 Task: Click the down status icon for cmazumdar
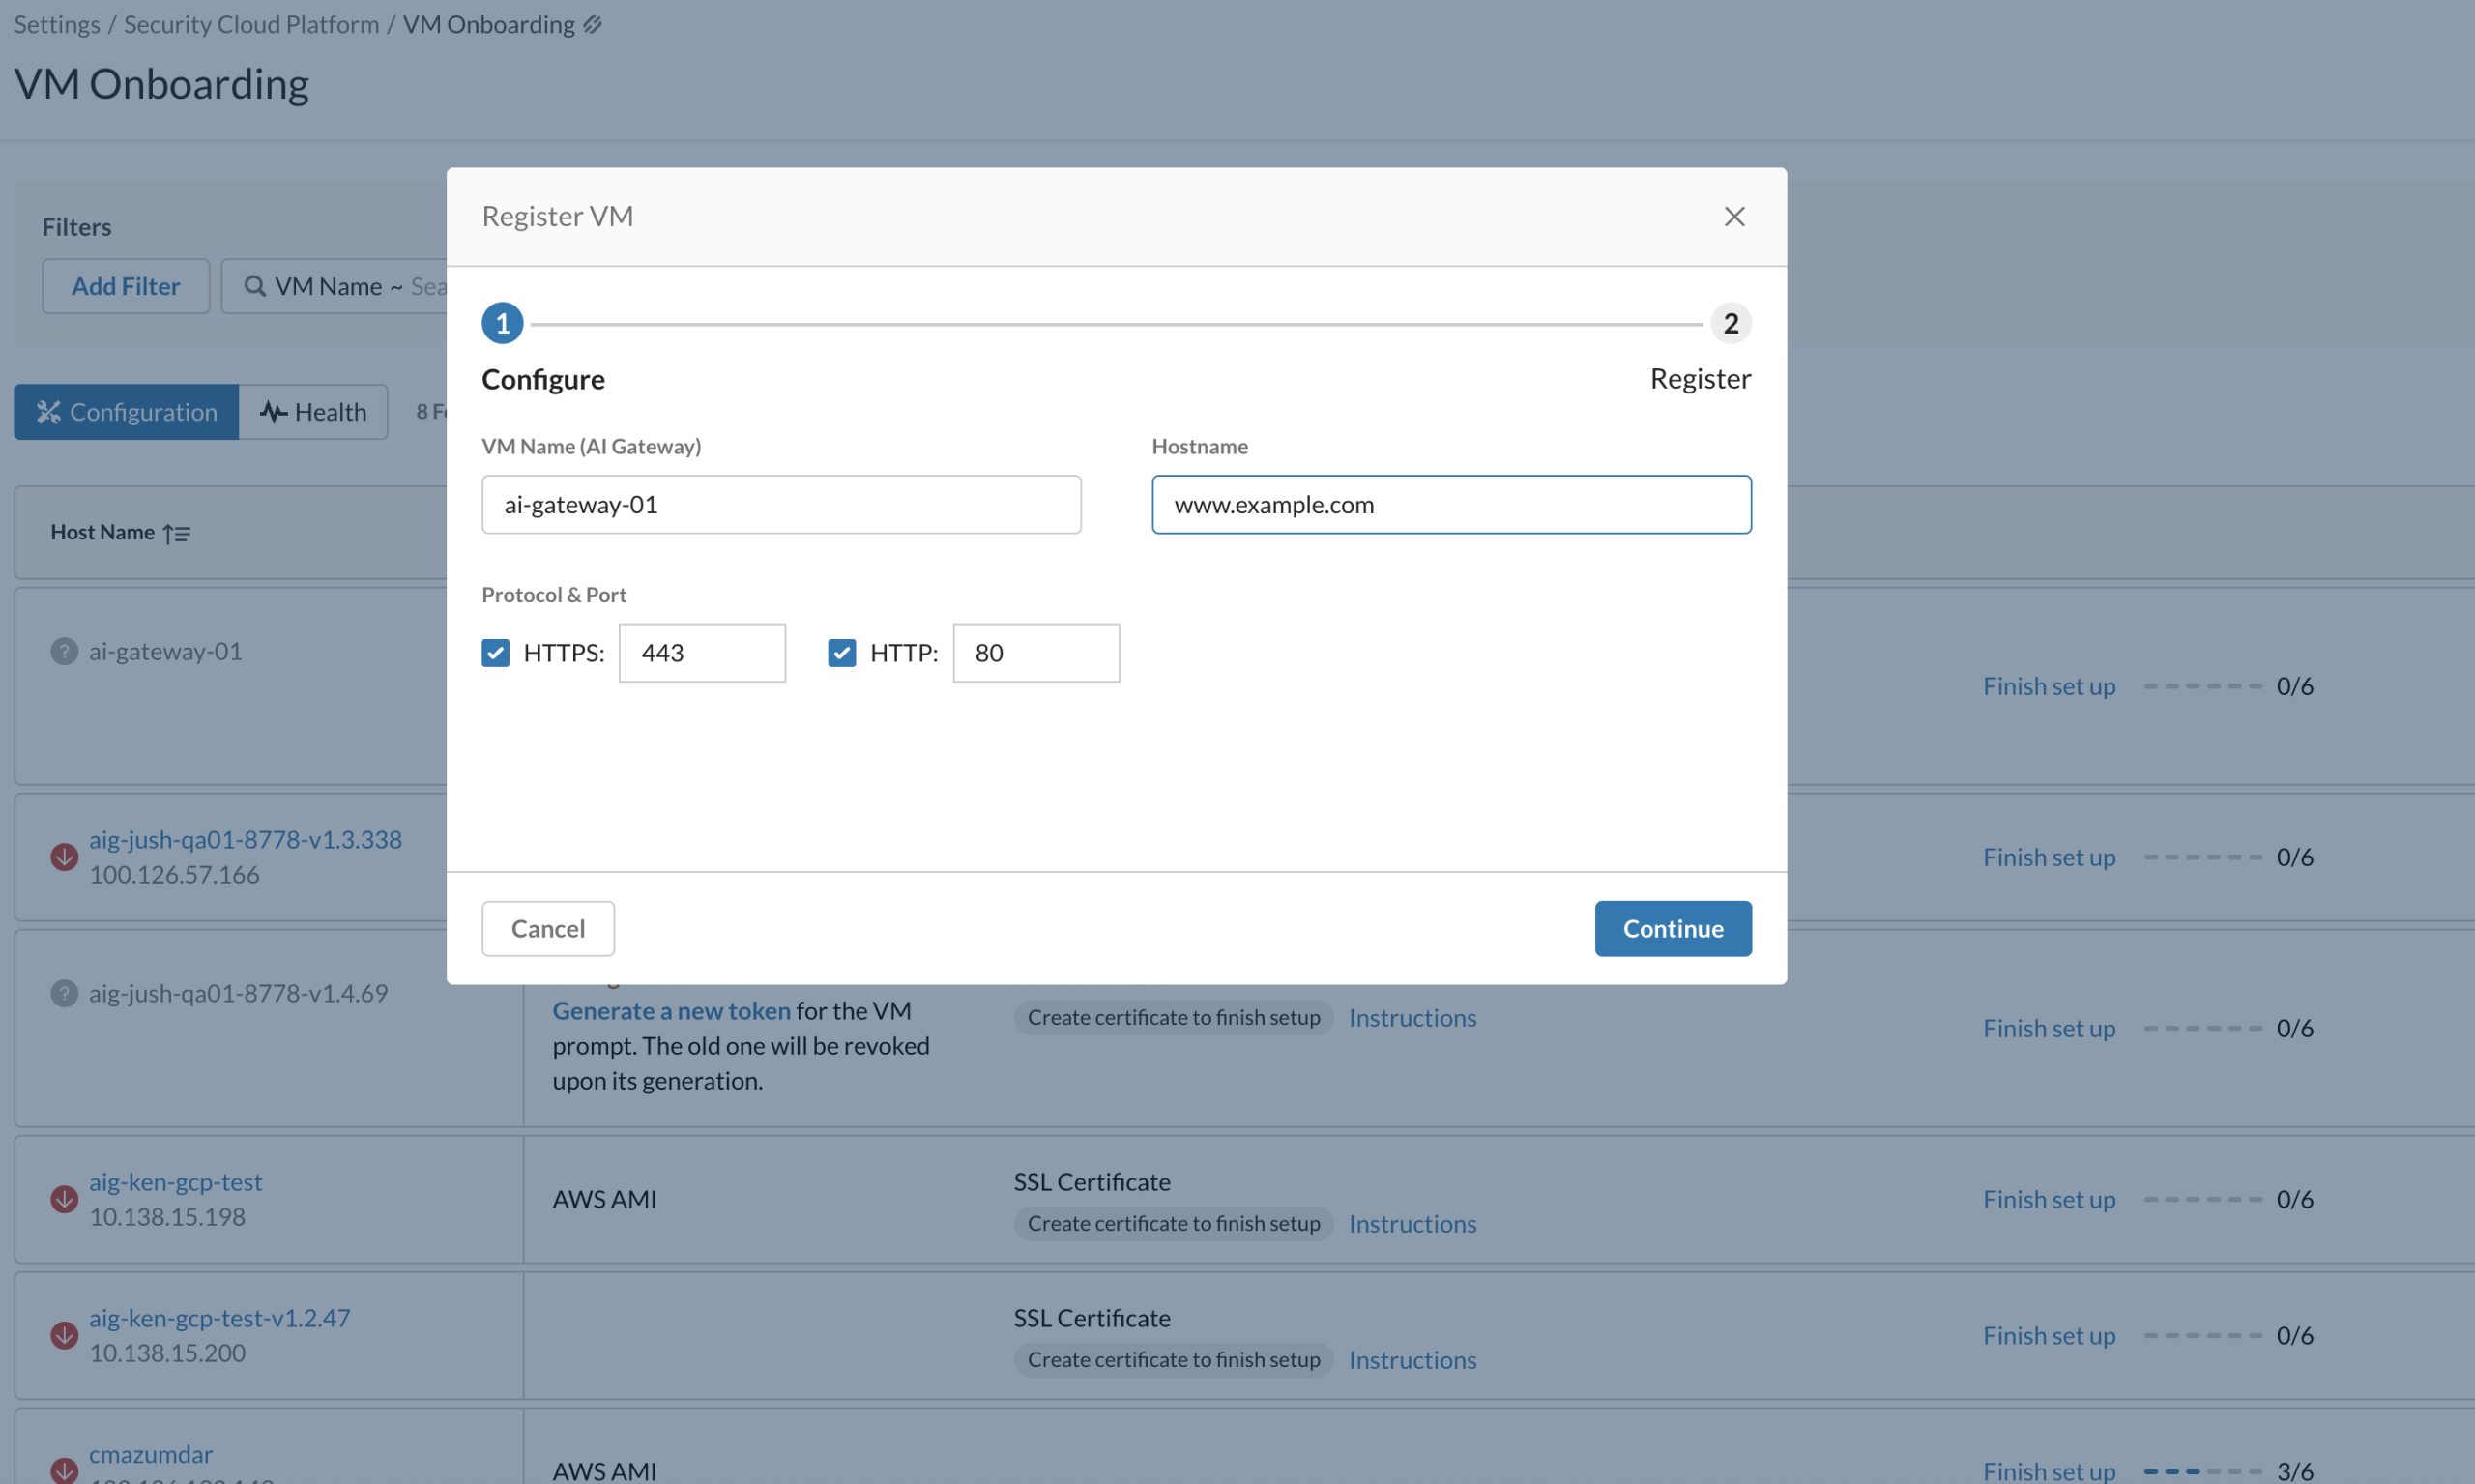point(64,1470)
